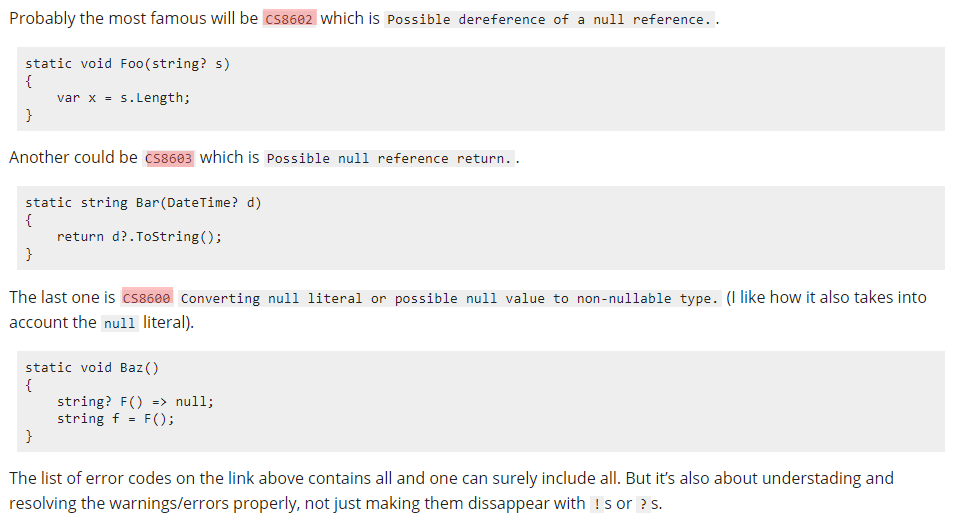Screen dimensions: 971x530
Task: Click the 'string? F() => null;' code line
Action: coord(135,401)
